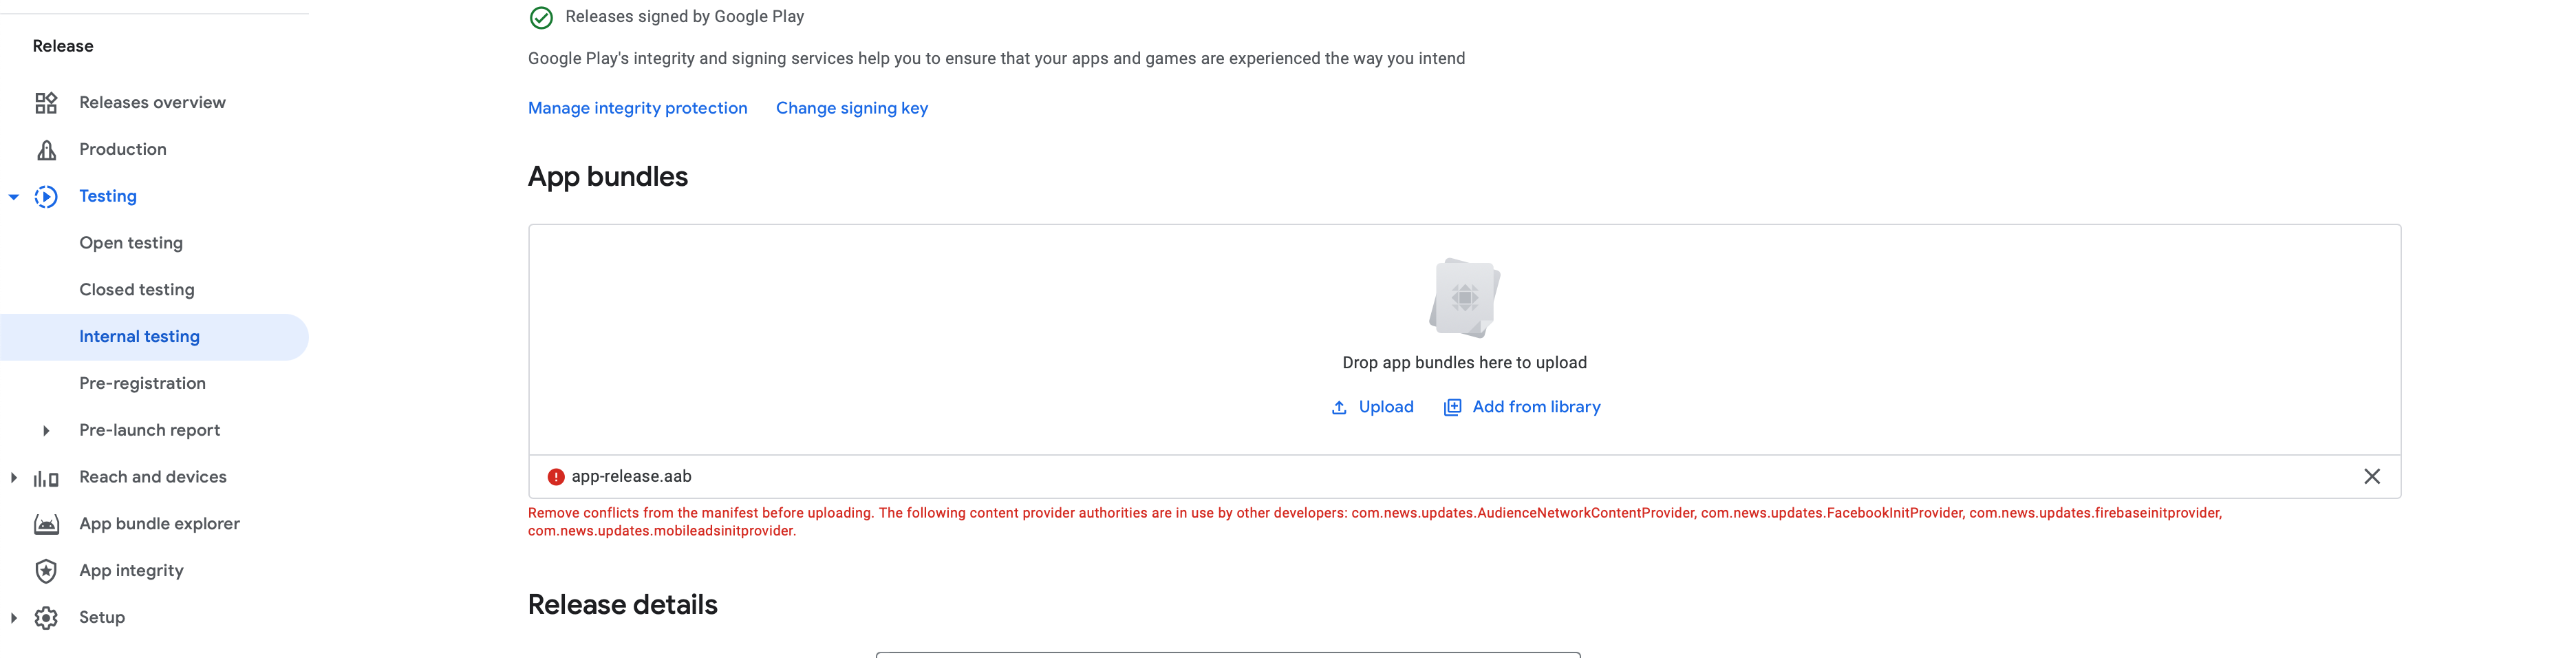This screenshot has width=2576, height=658.
Task: Remove app-release.aab with the X
Action: 2373,476
